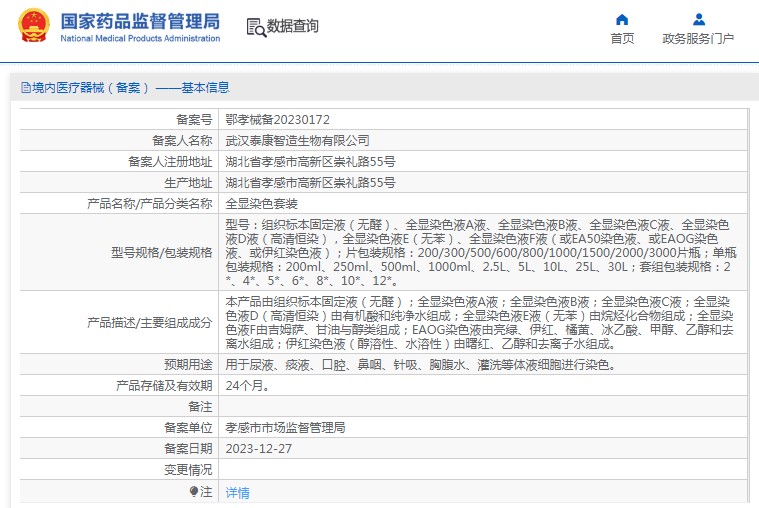The height and width of the screenshot is (508, 759).
Task: Click the 产品描述/主要组成成分 row label
Action: [x=150, y=323]
